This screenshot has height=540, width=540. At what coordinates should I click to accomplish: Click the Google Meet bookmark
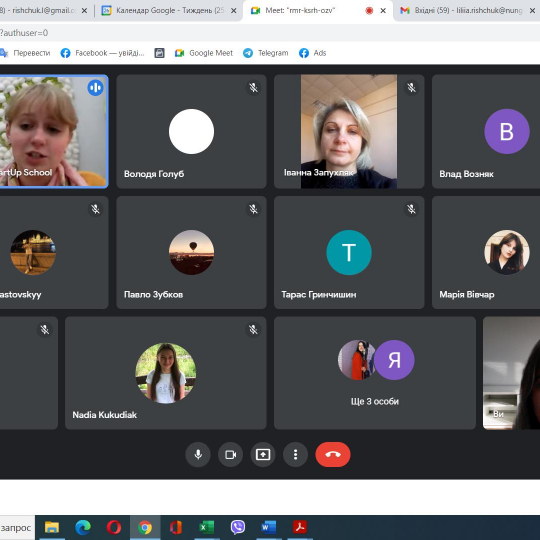click(x=204, y=53)
